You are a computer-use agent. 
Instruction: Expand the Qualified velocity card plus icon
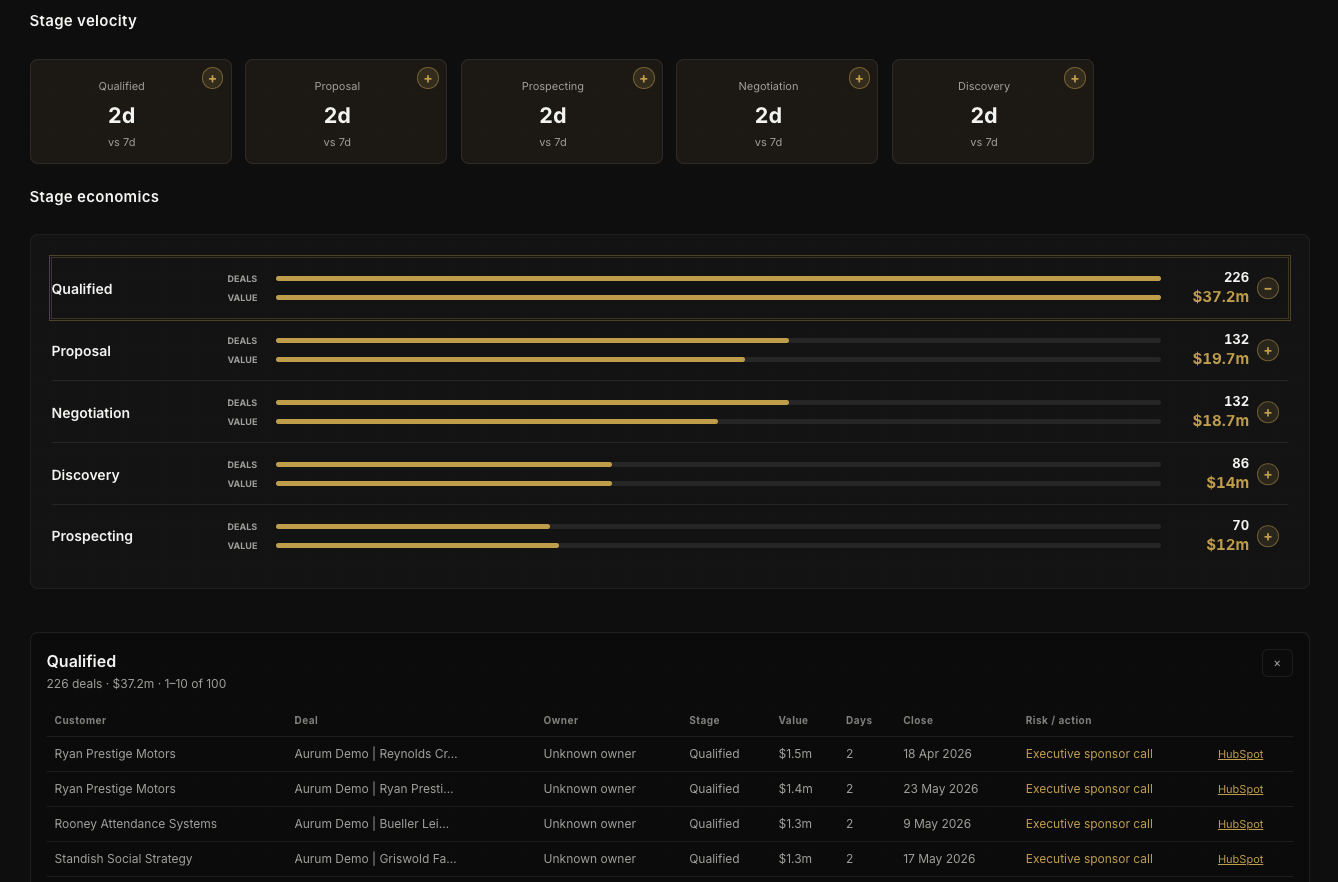(x=212, y=78)
